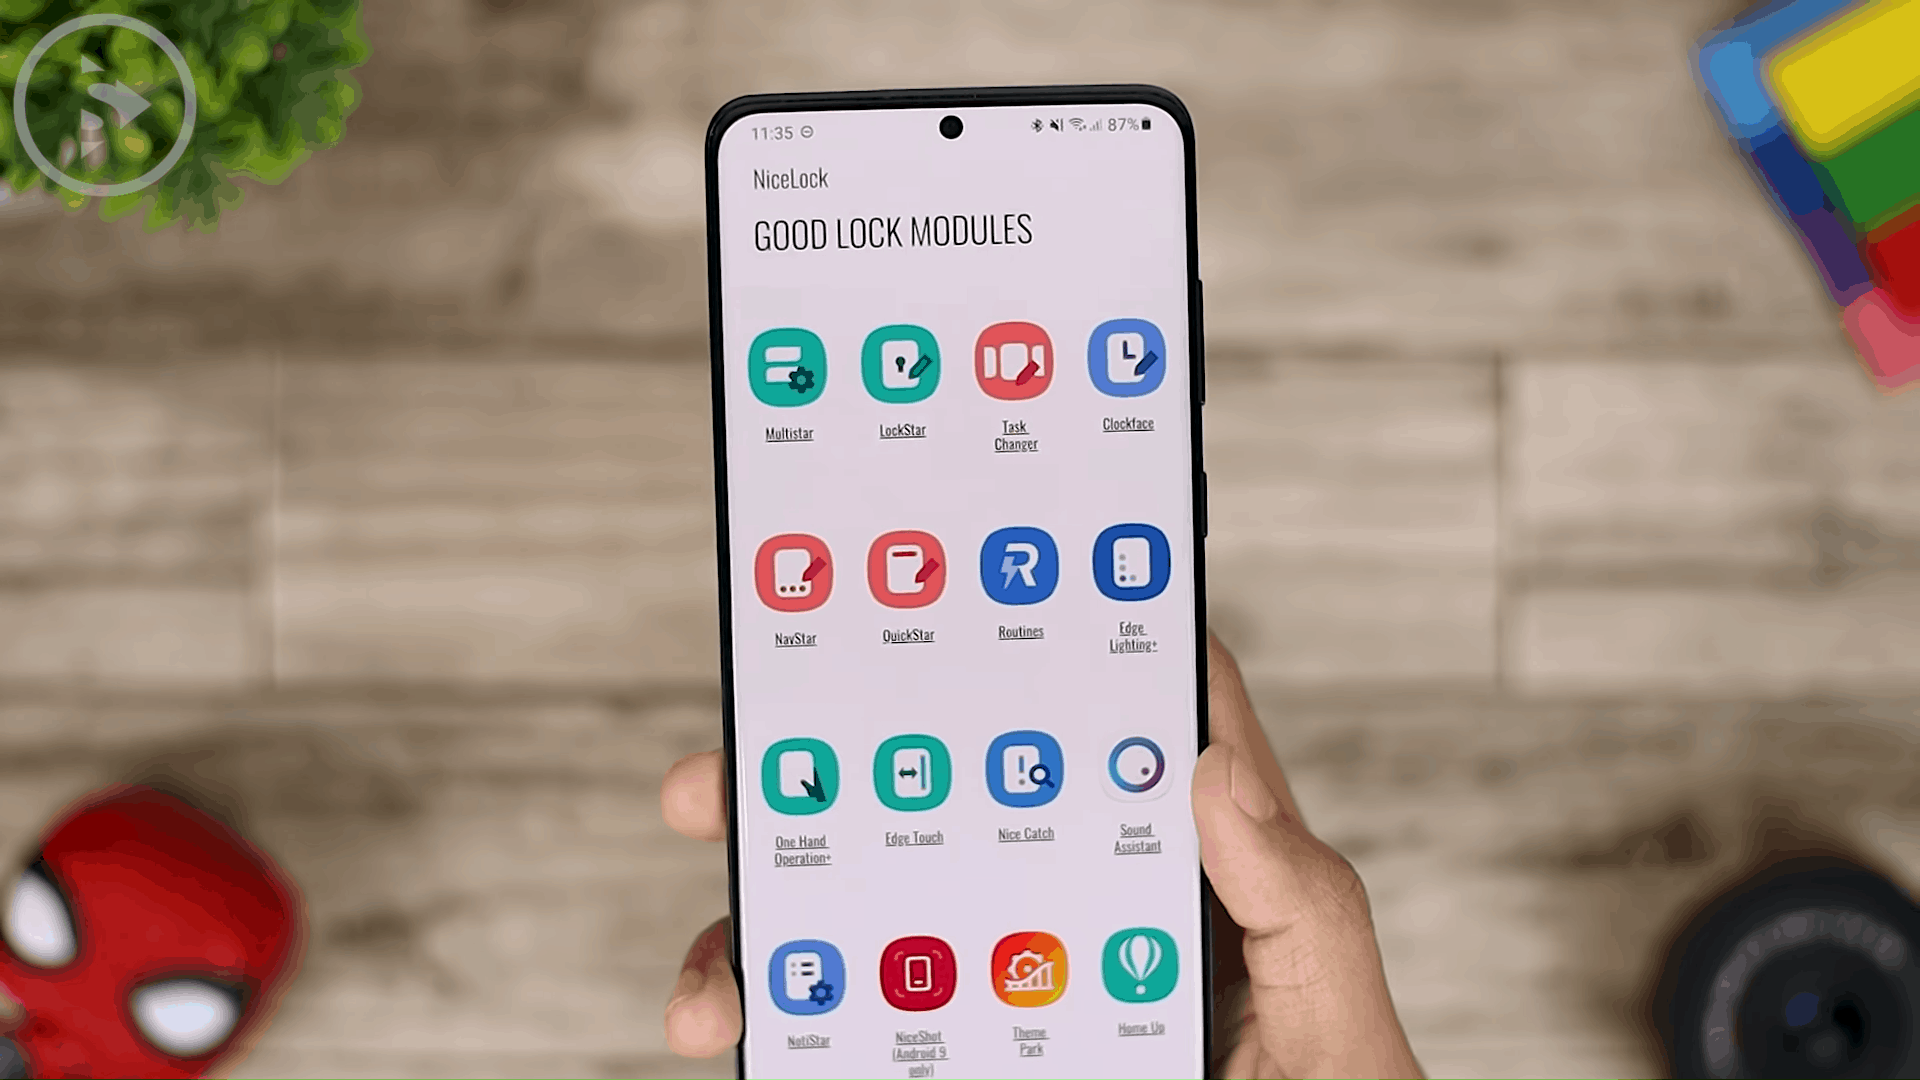
Task: Open Theme Park module
Action: point(1029,973)
